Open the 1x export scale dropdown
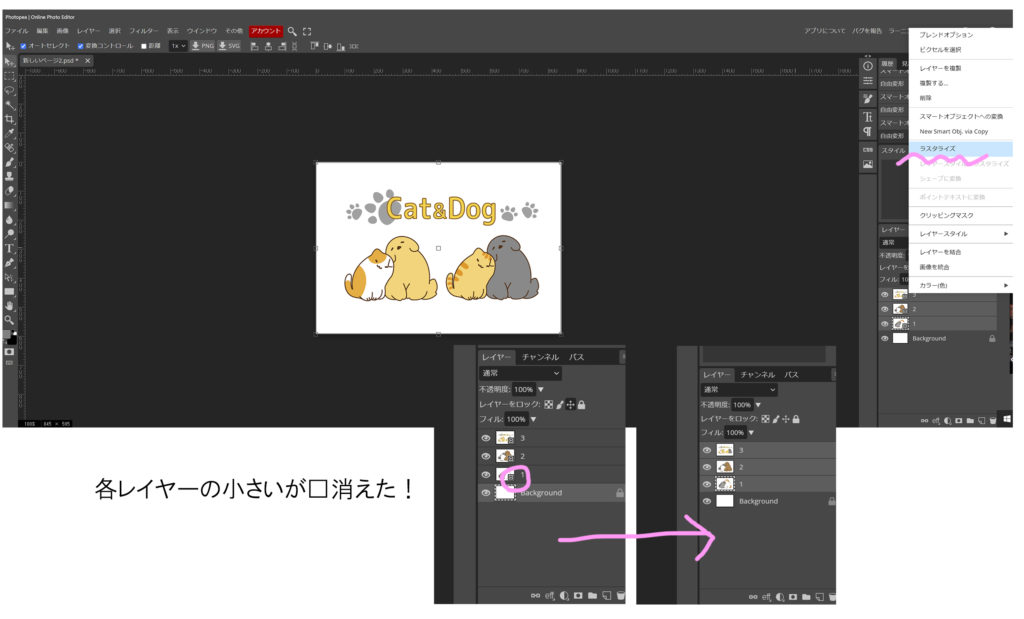Viewport: 1024px width, 619px height. [x=178, y=46]
